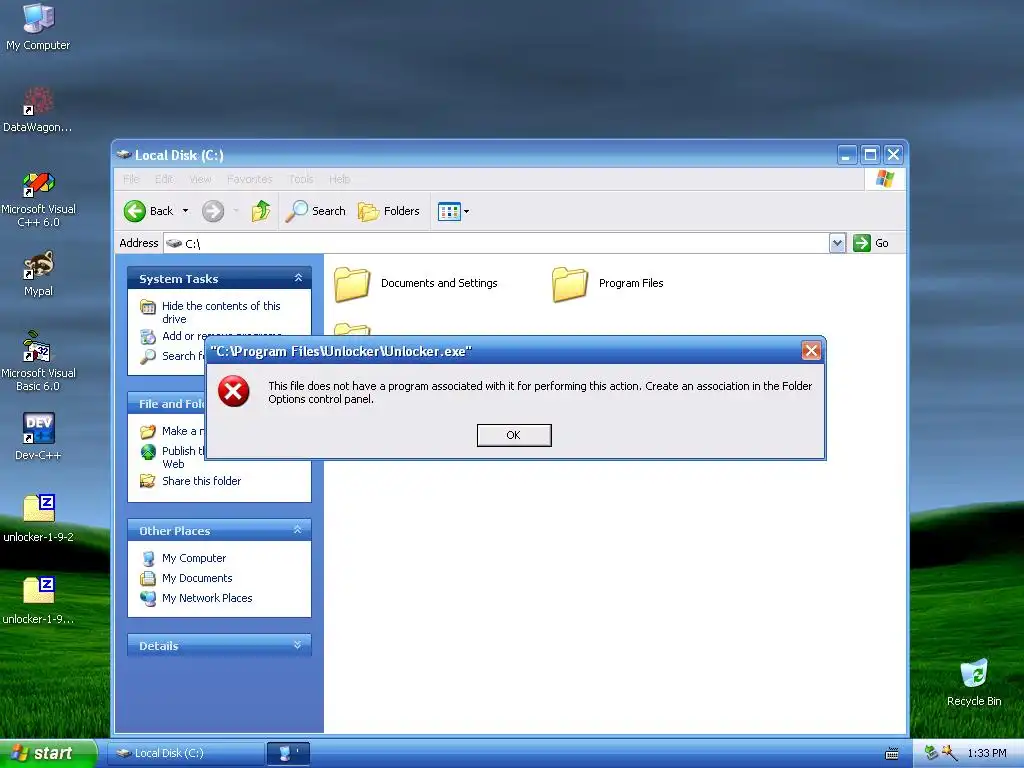The image size is (1024, 768).
Task: Select the Program Files folder
Action: 608,283
